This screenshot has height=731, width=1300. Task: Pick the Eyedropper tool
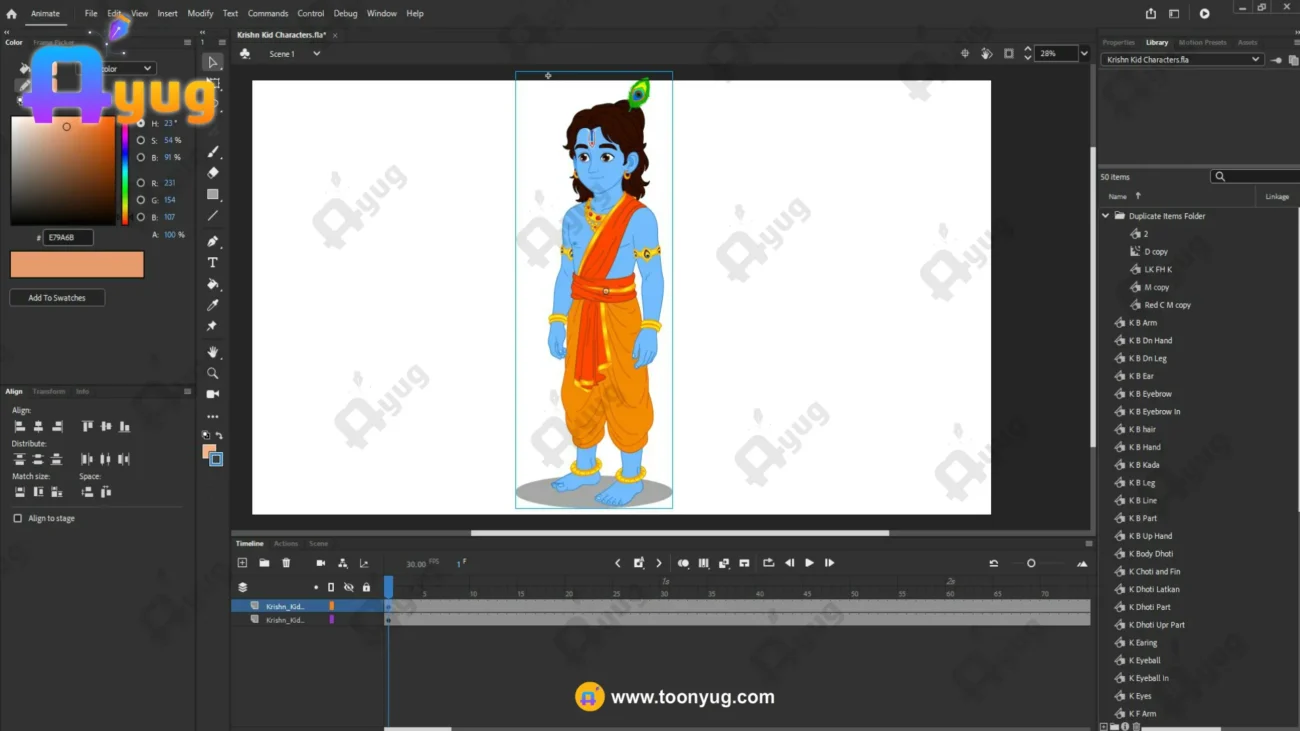tap(213, 305)
